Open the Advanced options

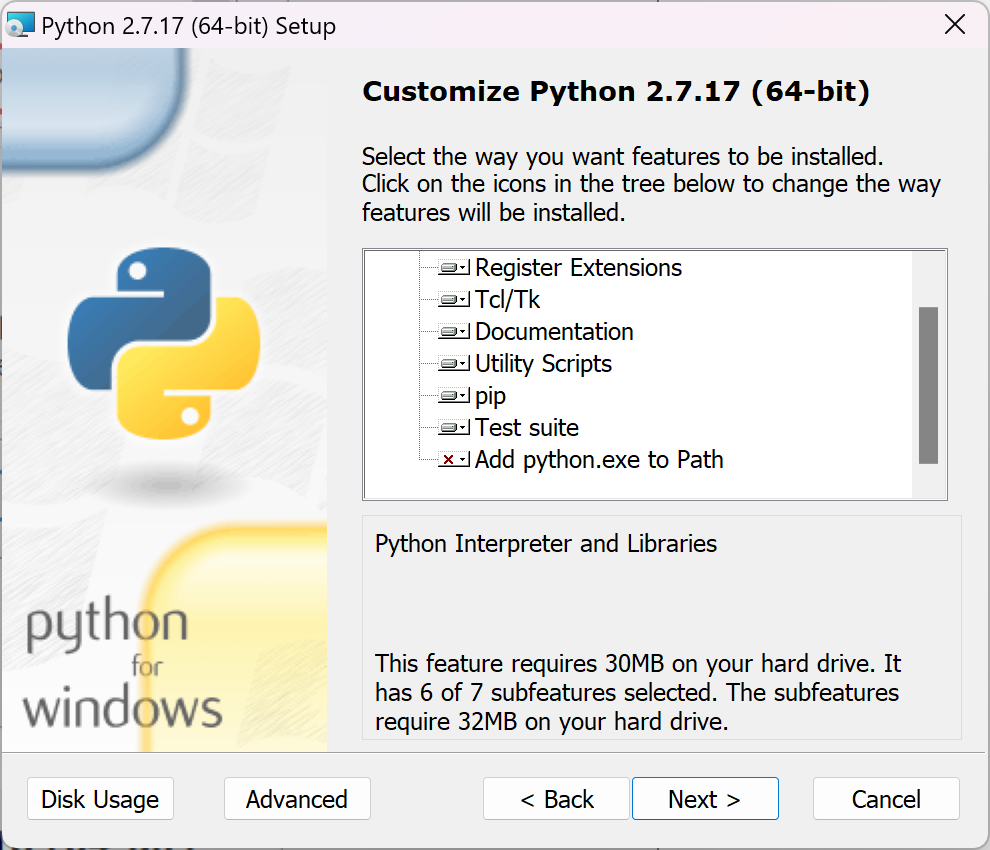[x=297, y=799]
